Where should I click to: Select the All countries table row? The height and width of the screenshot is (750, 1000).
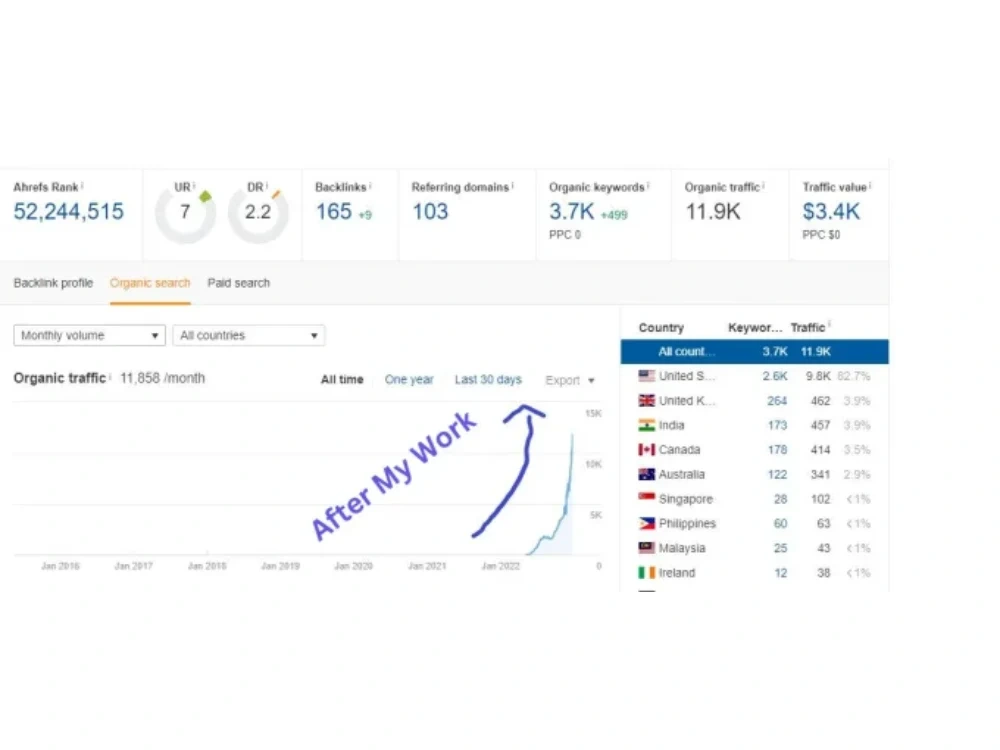pyautogui.click(x=754, y=351)
